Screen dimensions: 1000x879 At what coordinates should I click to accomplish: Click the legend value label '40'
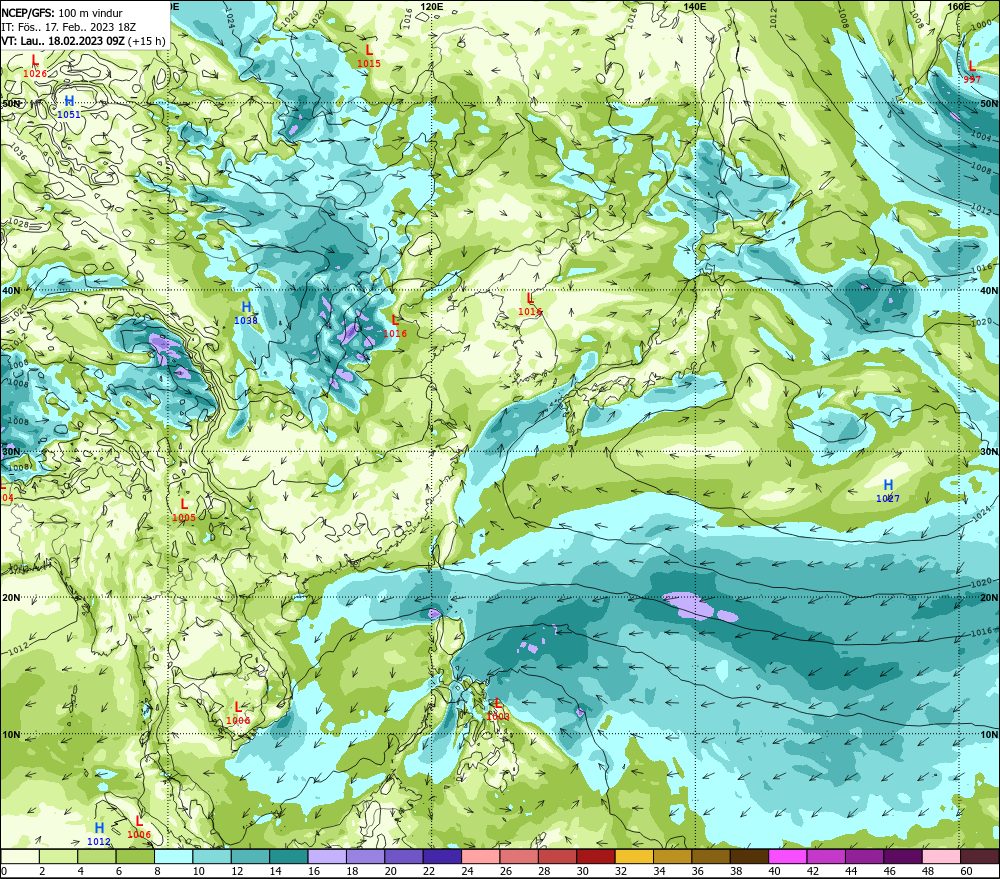(x=774, y=871)
